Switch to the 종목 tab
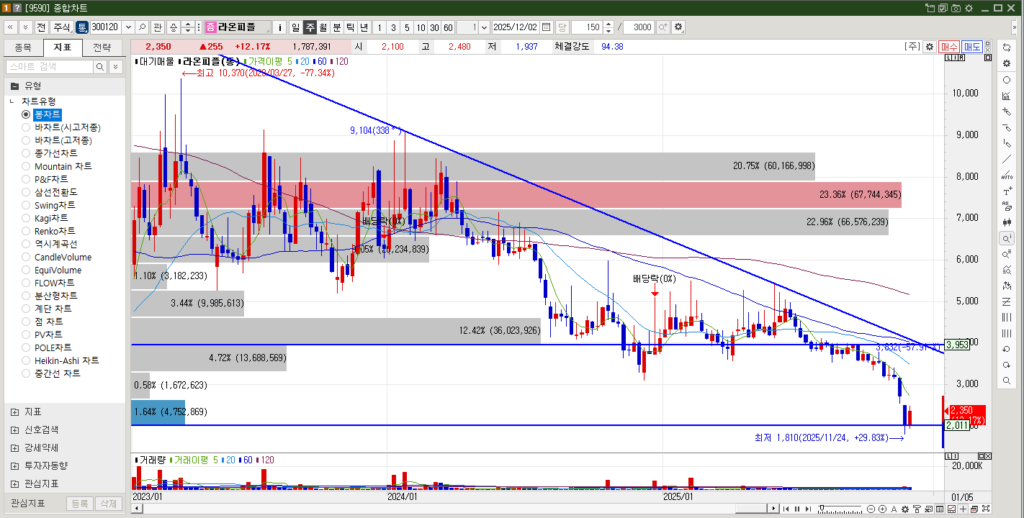The width and height of the screenshot is (1024, 518). pyautogui.click(x=23, y=47)
